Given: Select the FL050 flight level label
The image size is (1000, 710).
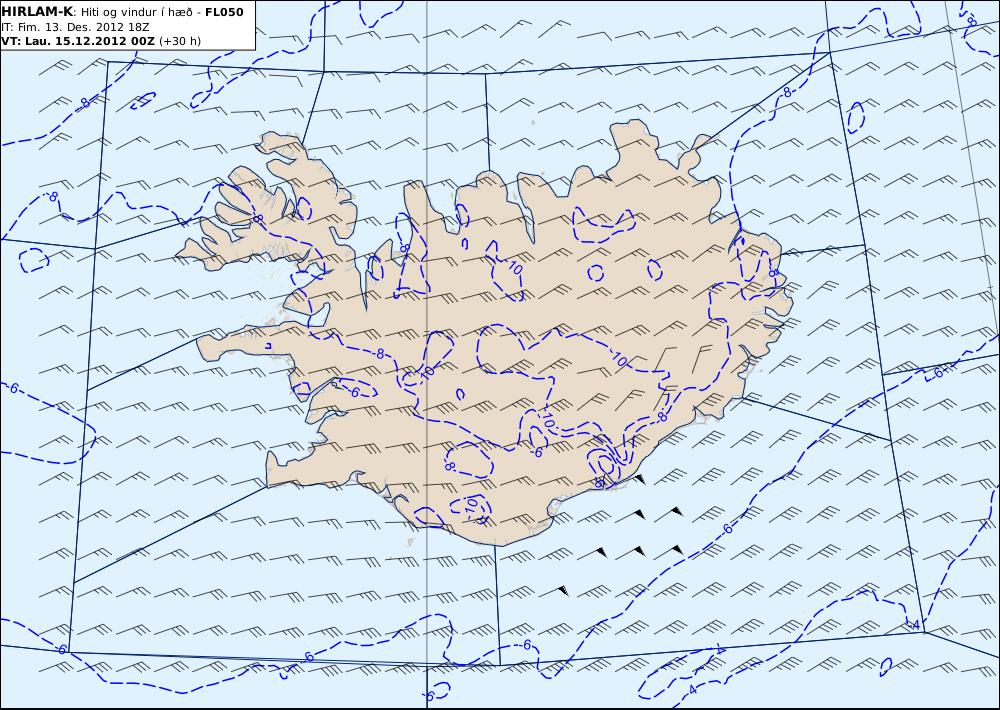Looking at the screenshot, I should pyautogui.click(x=224, y=12).
